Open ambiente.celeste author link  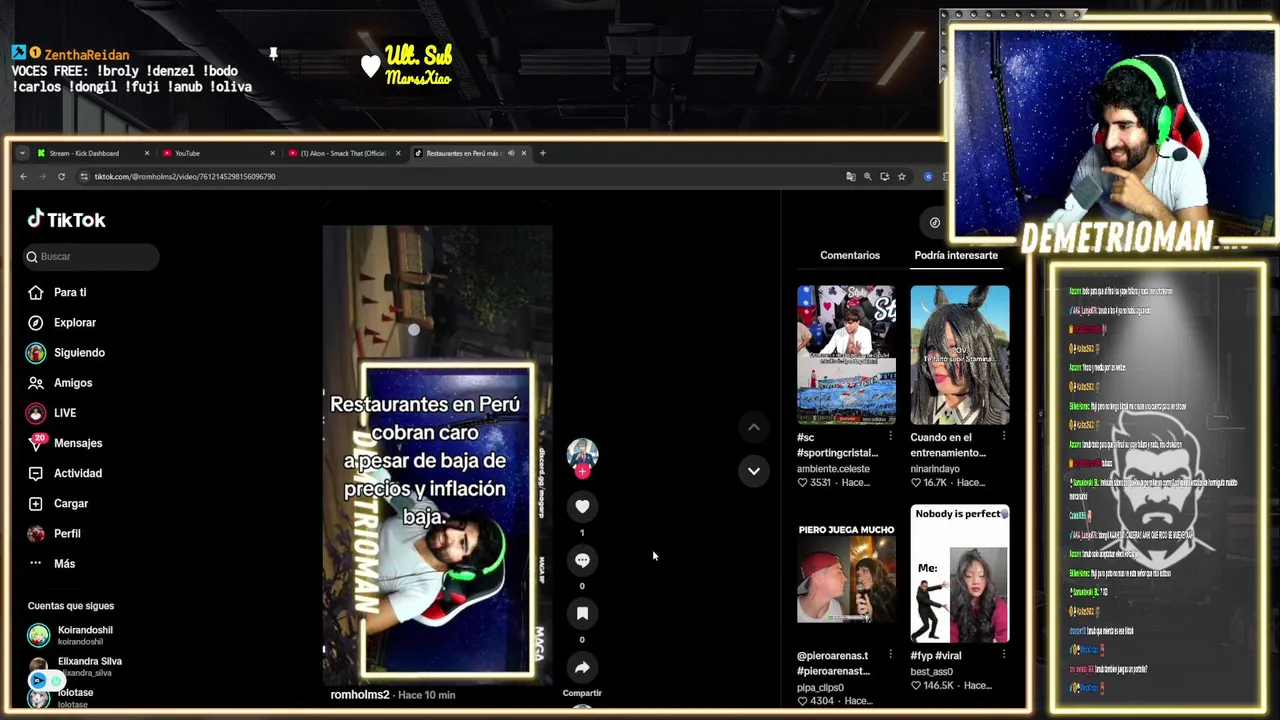coord(833,469)
